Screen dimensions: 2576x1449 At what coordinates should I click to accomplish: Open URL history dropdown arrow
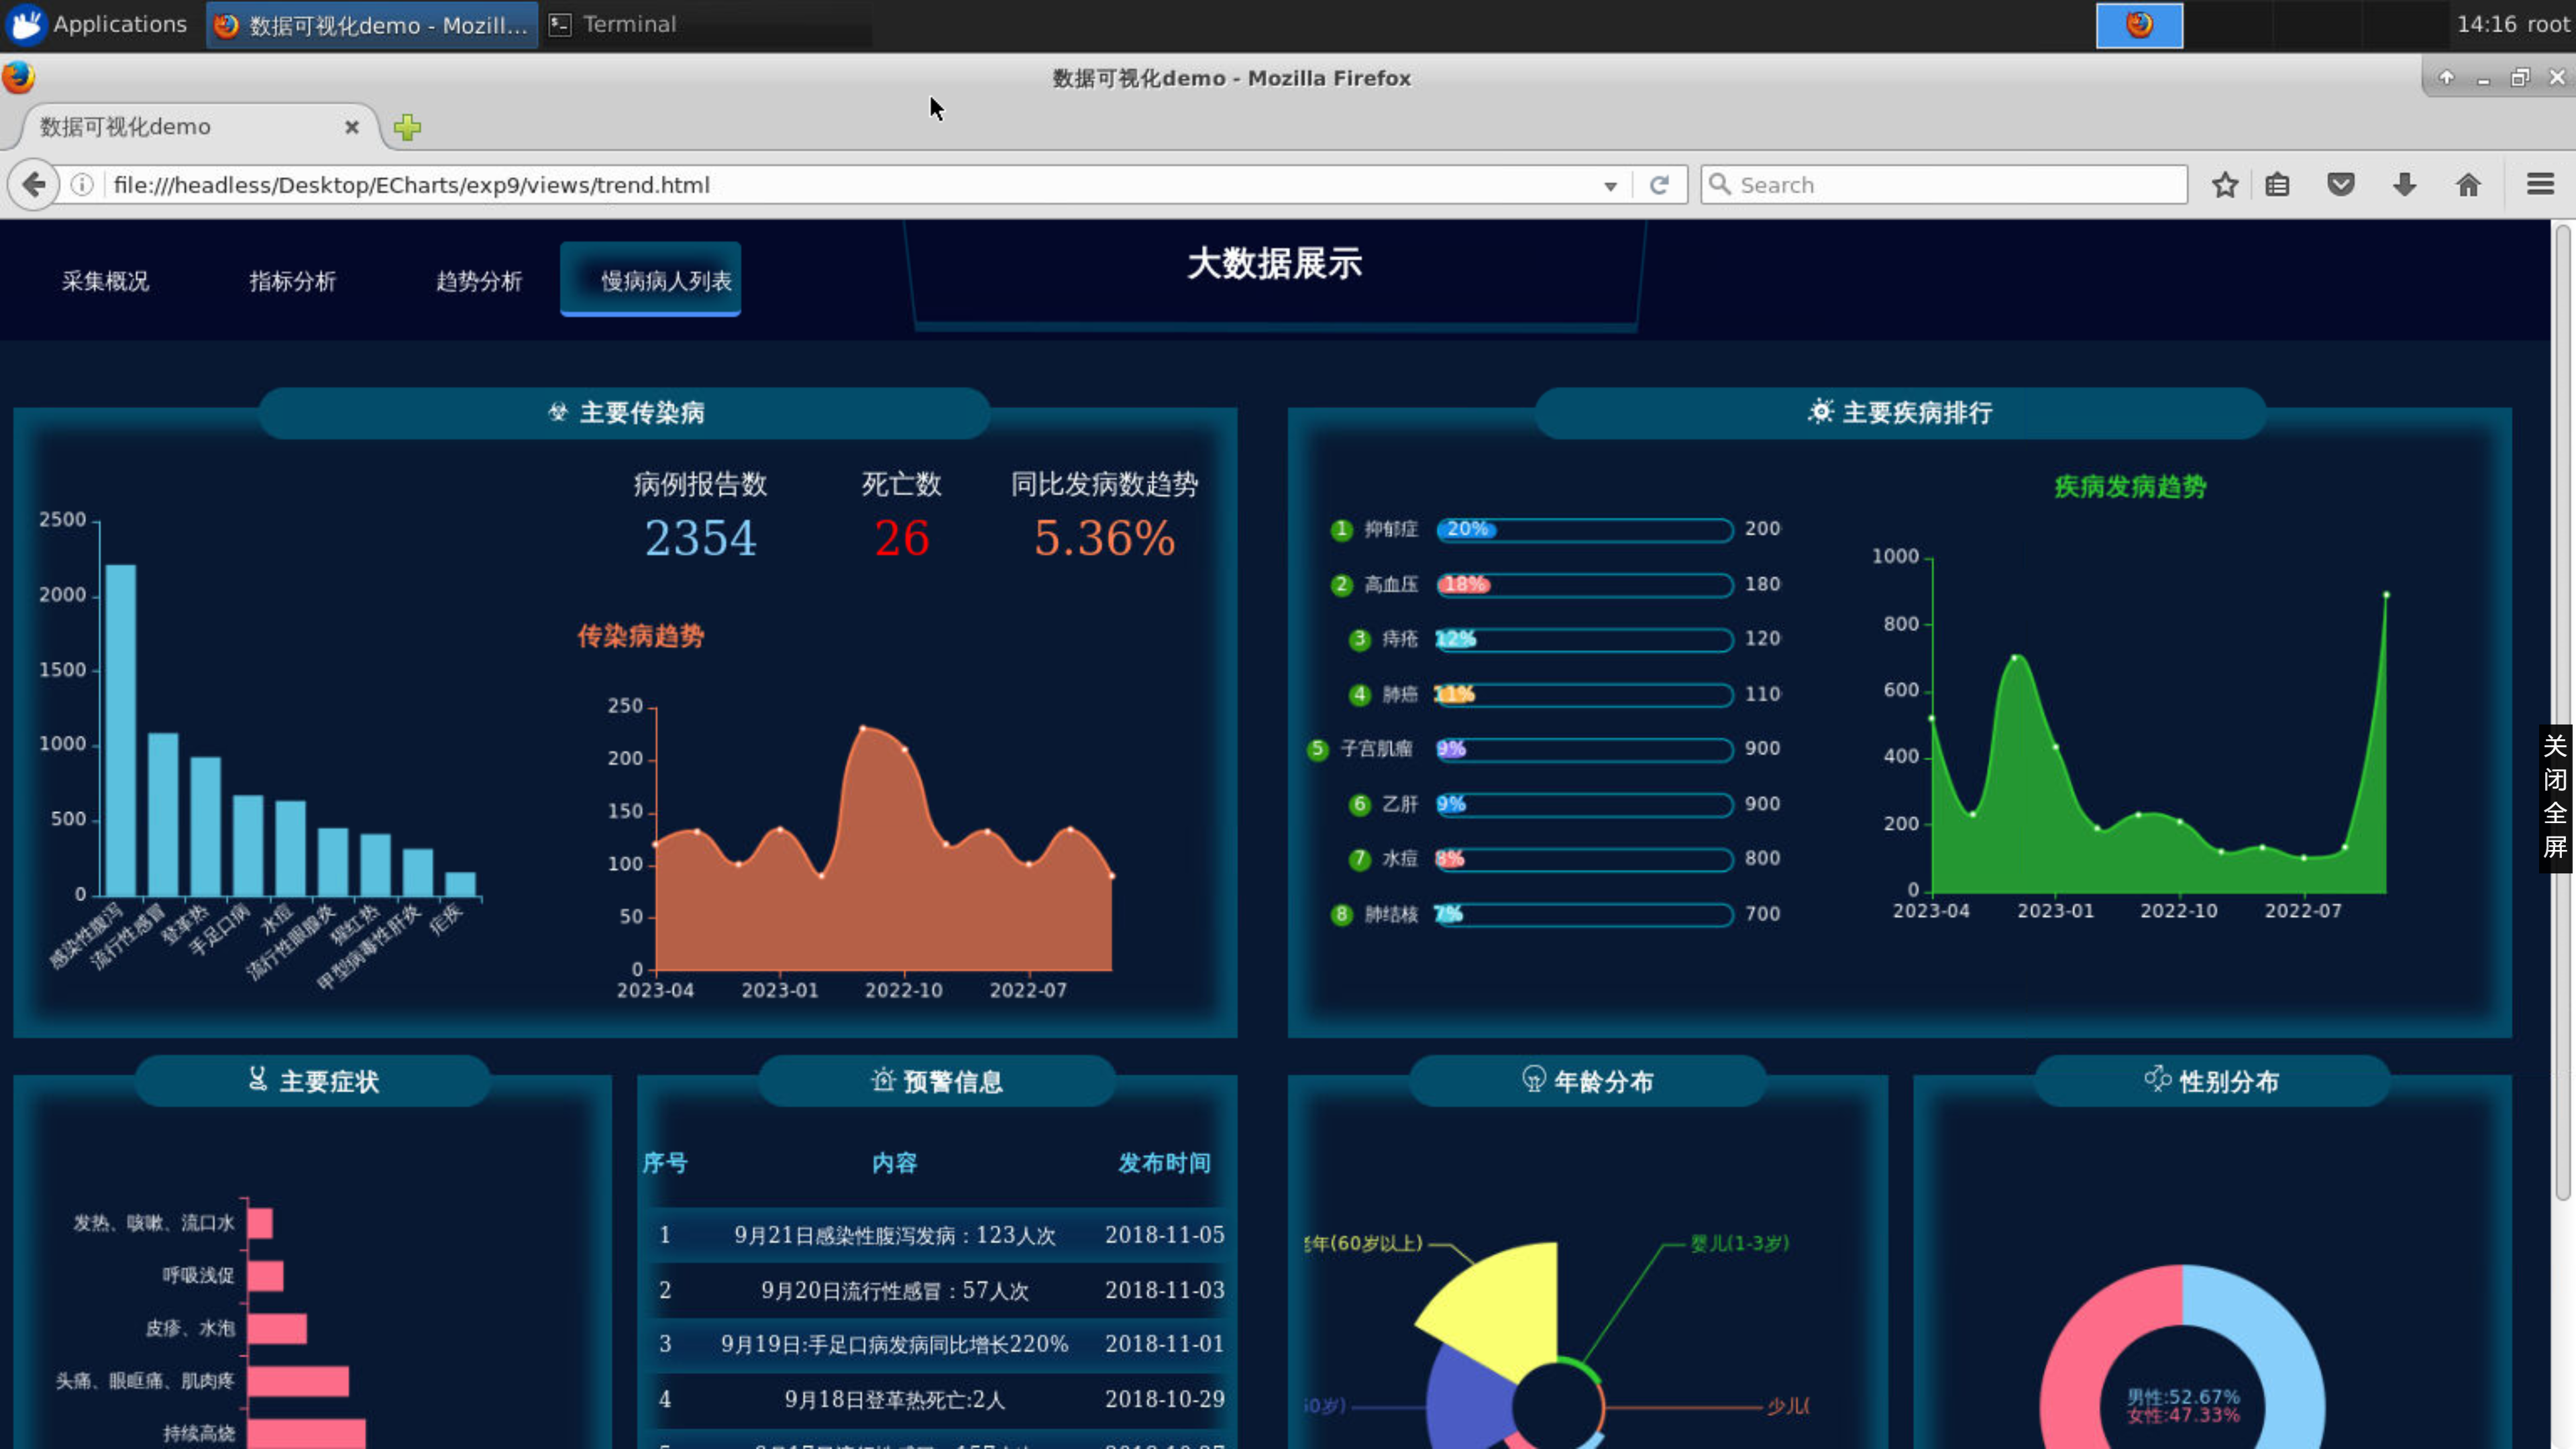click(x=1610, y=186)
